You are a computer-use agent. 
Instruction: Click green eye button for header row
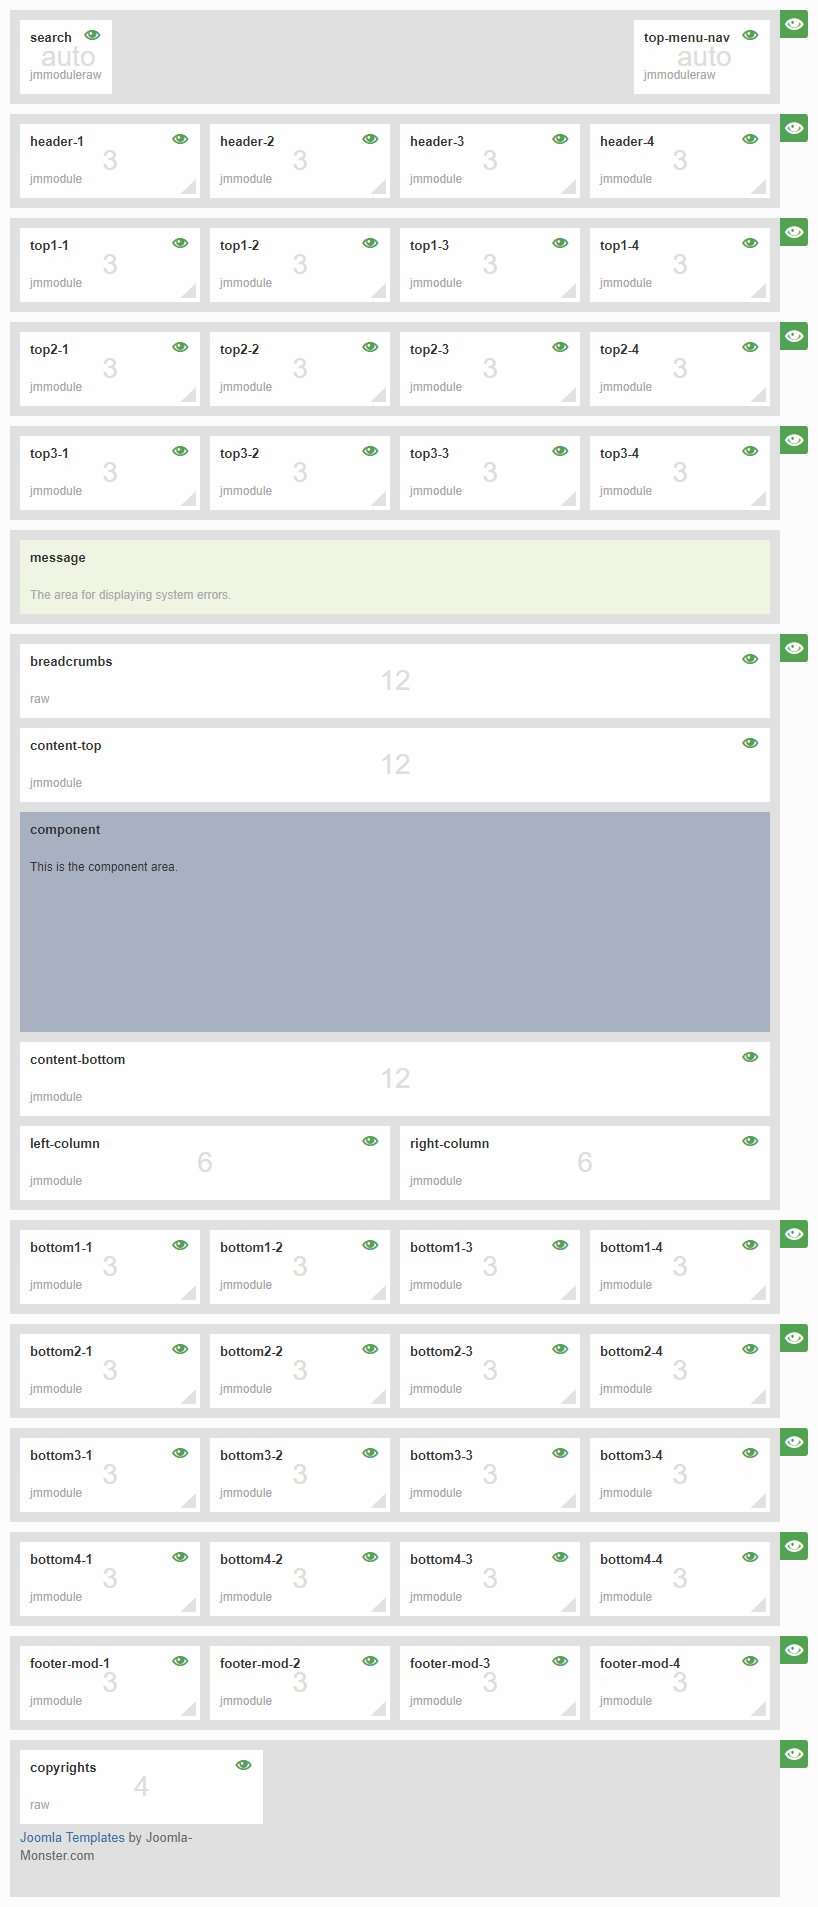(x=794, y=128)
